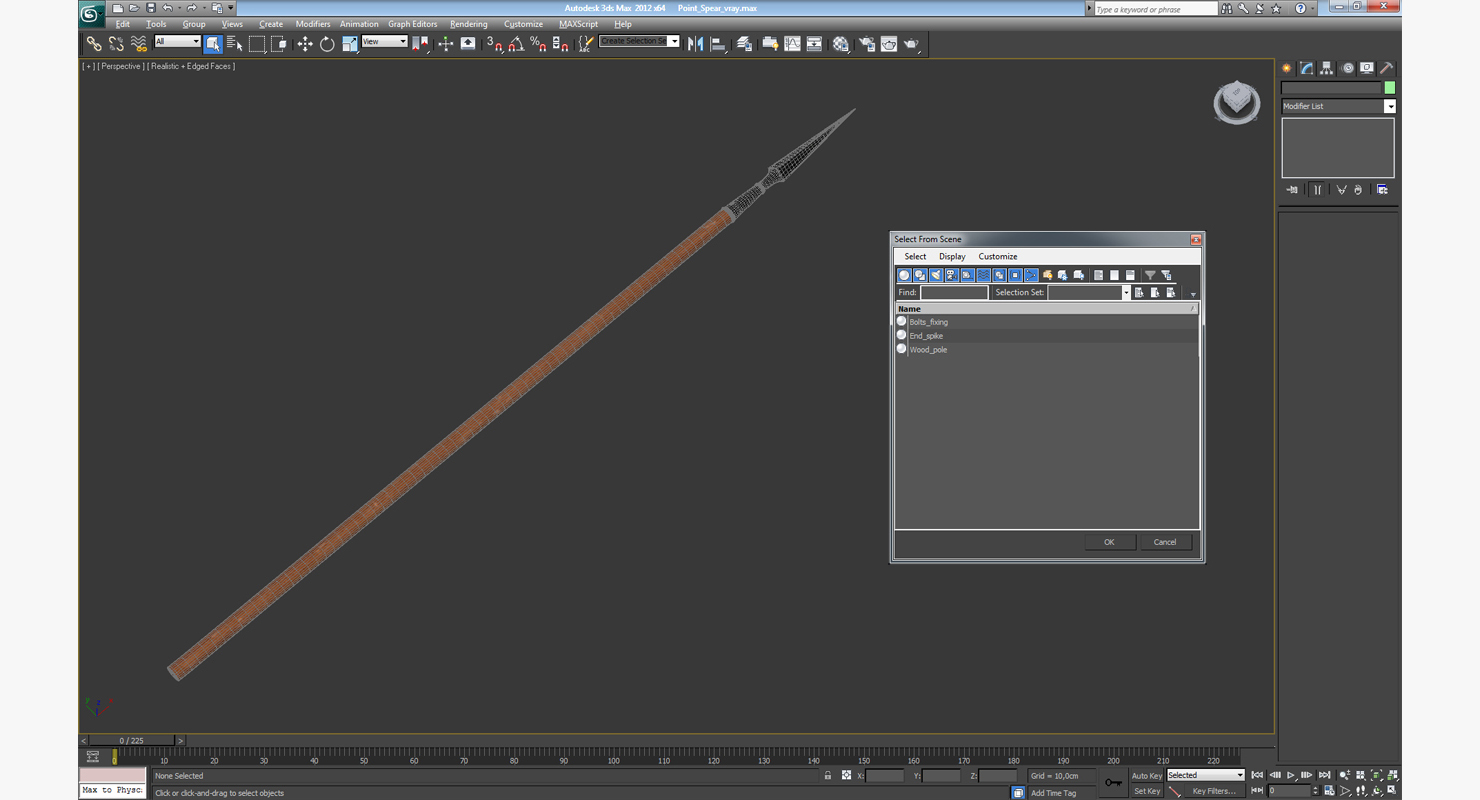Pick the Rectangular Selection Region tool
This screenshot has width=1480, height=800.
tap(257, 43)
